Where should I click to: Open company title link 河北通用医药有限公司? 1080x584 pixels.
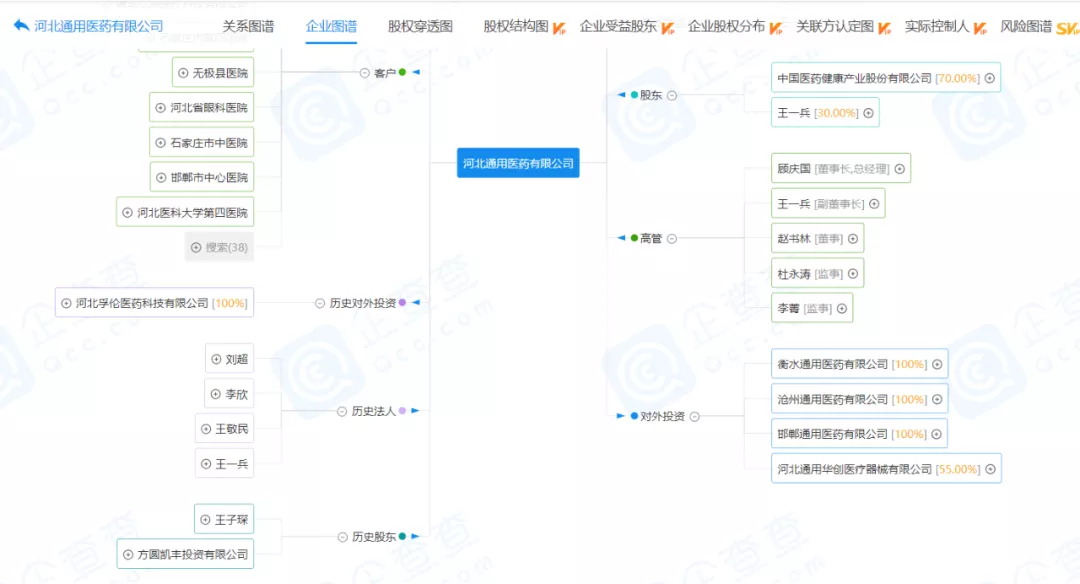point(98,26)
